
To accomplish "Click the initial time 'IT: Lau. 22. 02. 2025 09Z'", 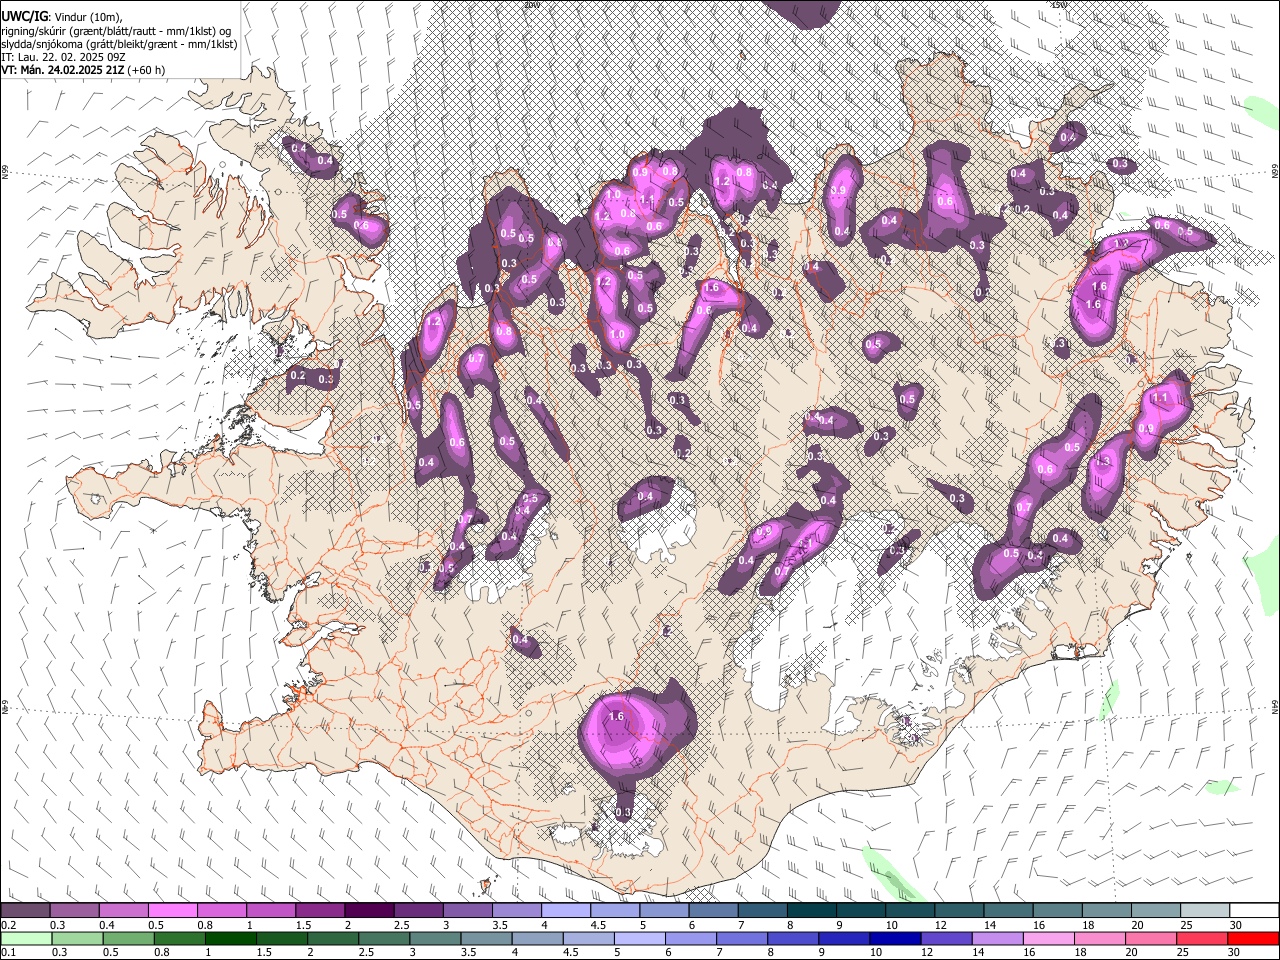I will [x=63, y=57].
